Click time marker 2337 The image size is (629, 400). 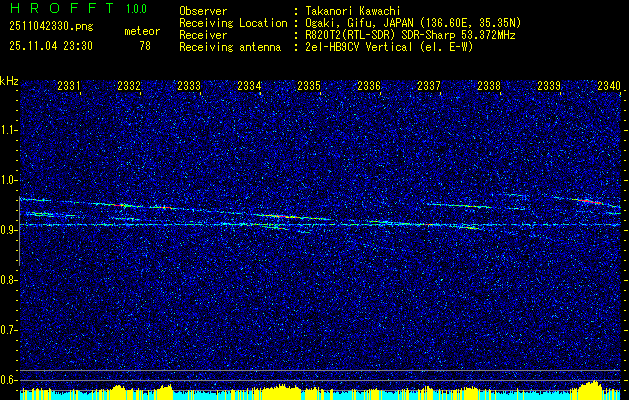click(x=428, y=86)
